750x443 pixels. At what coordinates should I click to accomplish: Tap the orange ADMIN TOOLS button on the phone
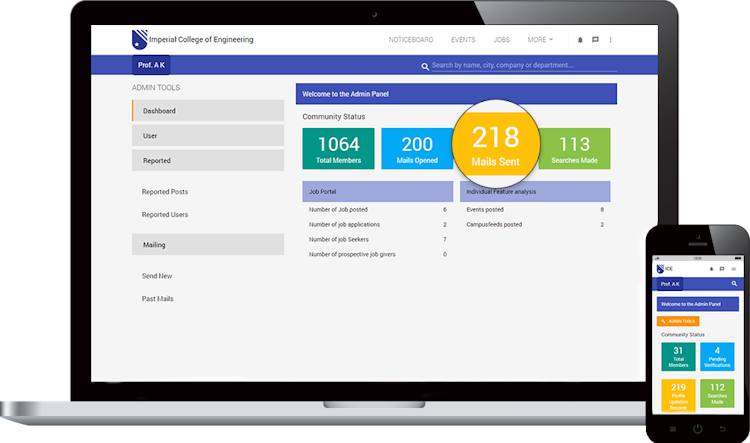(678, 321)
